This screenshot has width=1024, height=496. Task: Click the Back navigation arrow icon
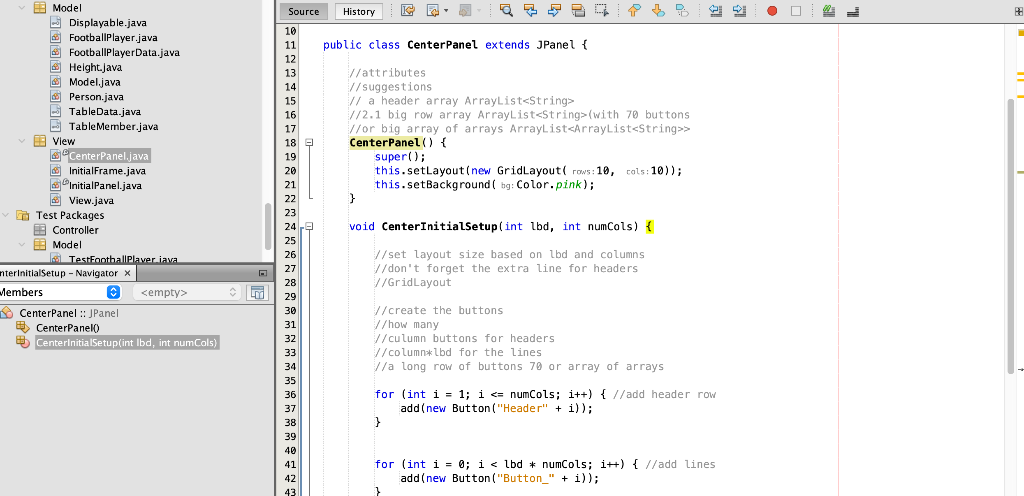(432, 11)
